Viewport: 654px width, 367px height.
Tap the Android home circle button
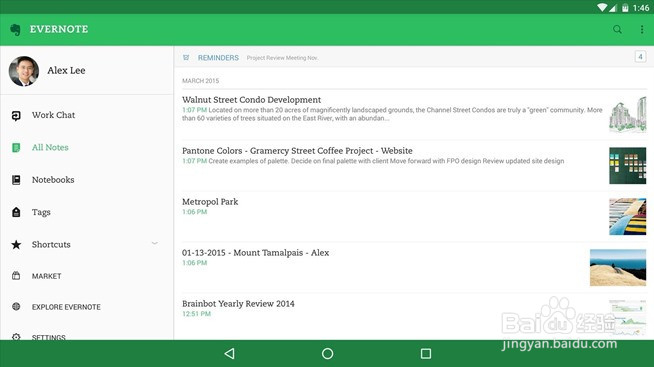[327, 354]
